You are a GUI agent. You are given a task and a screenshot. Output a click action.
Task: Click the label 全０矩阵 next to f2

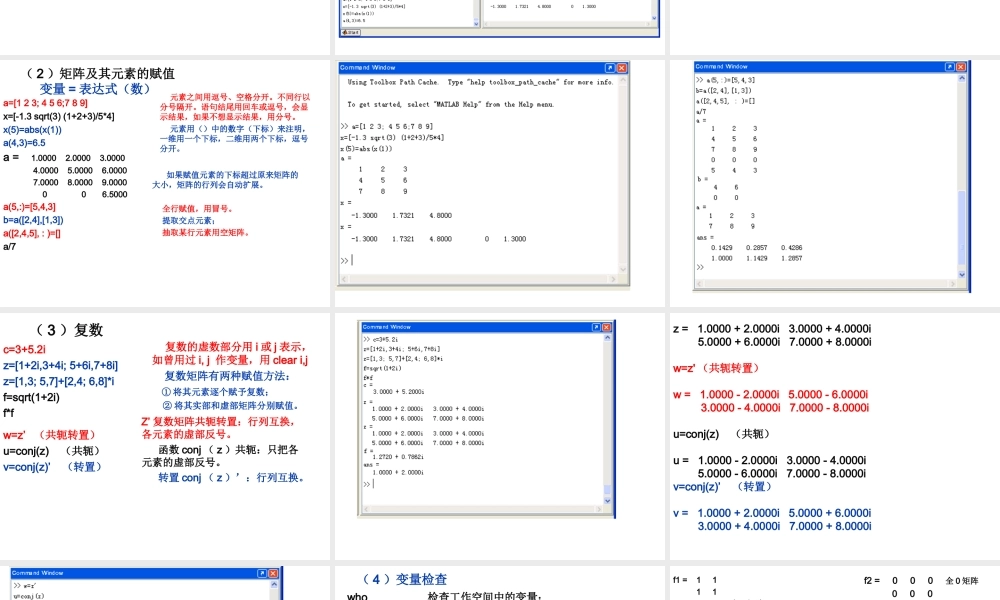[x=962, y=581]
